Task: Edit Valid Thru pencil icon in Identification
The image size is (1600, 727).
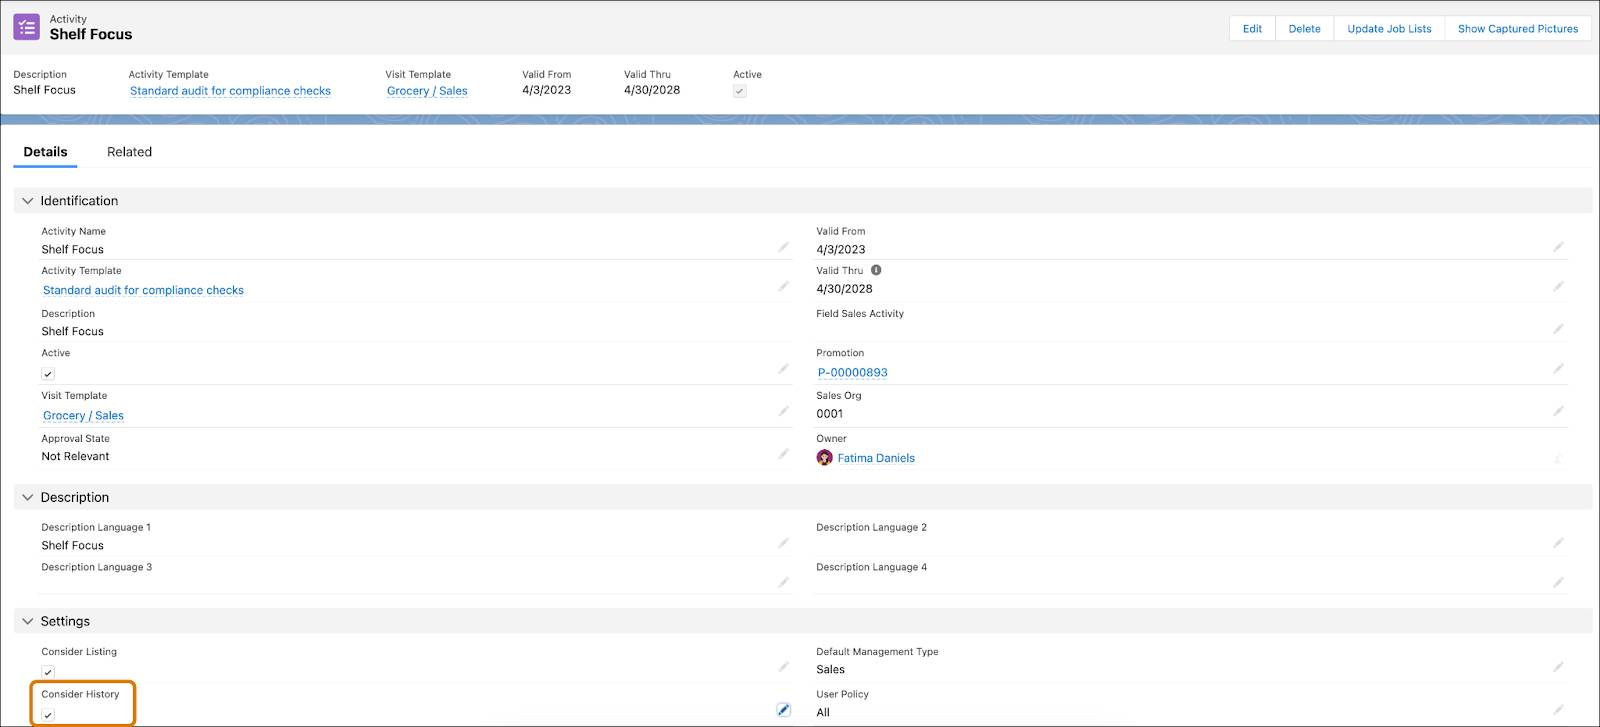Action: [1558, 287]
